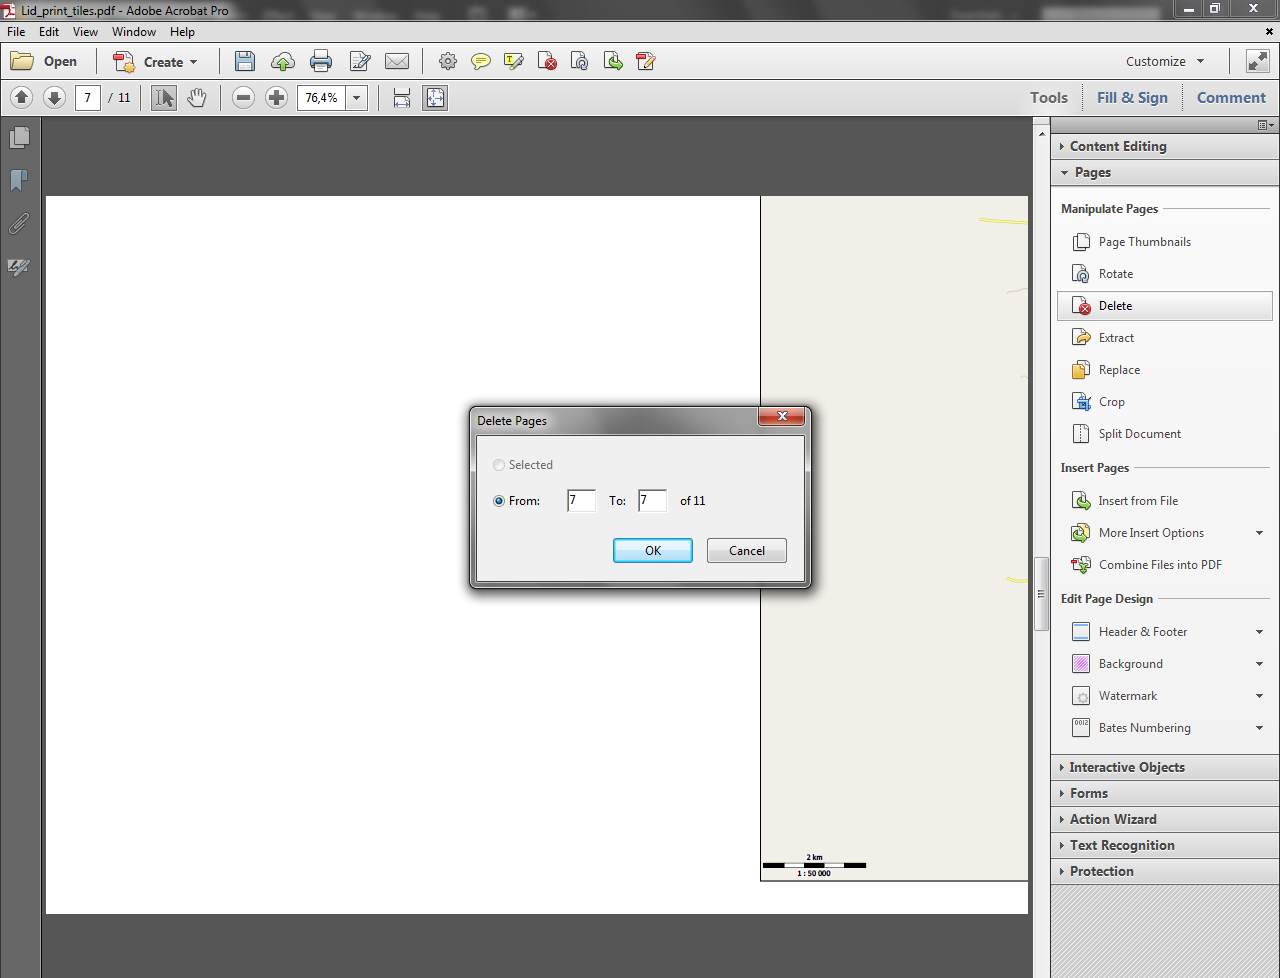Show previous page with up arrow
The image size is (1280, 978).
click(22, 97)
